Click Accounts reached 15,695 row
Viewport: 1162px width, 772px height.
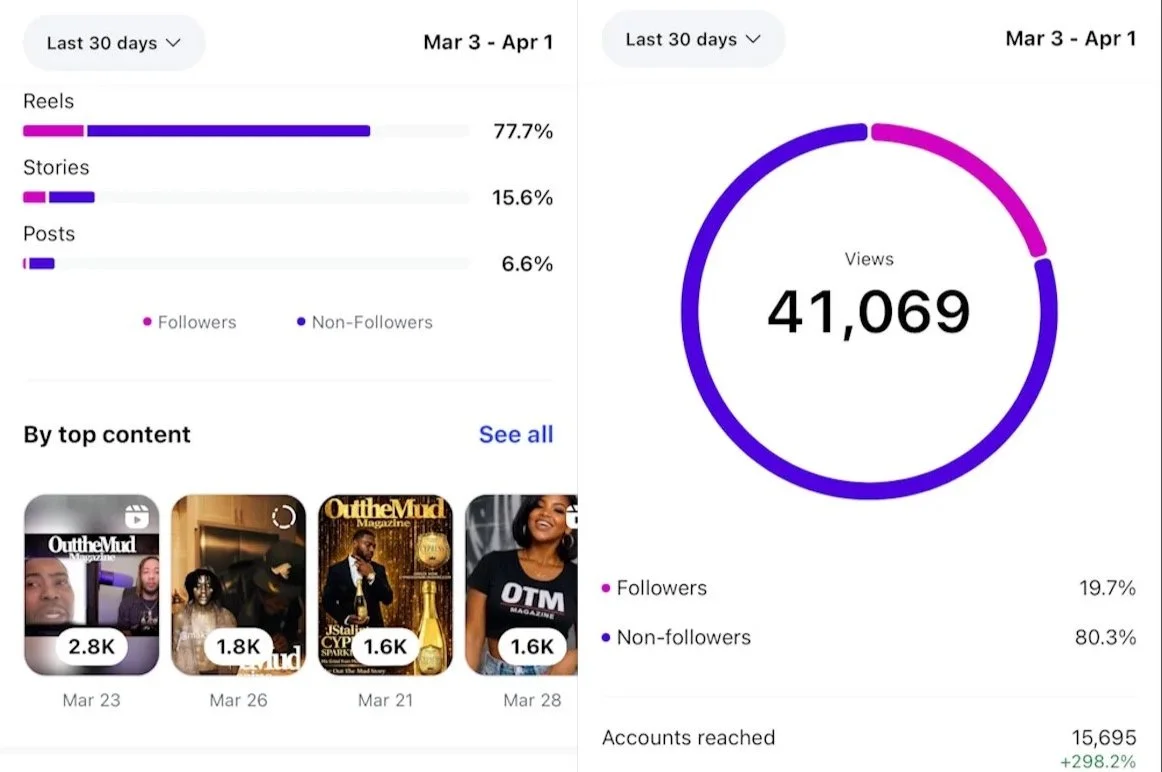868,740
